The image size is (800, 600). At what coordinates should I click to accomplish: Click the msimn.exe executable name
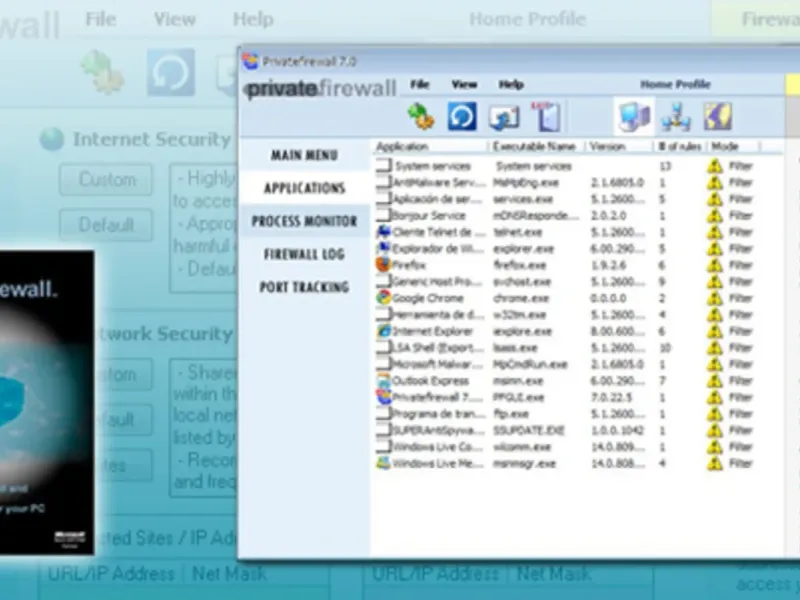pyautogui.click(x=518, y=381)
